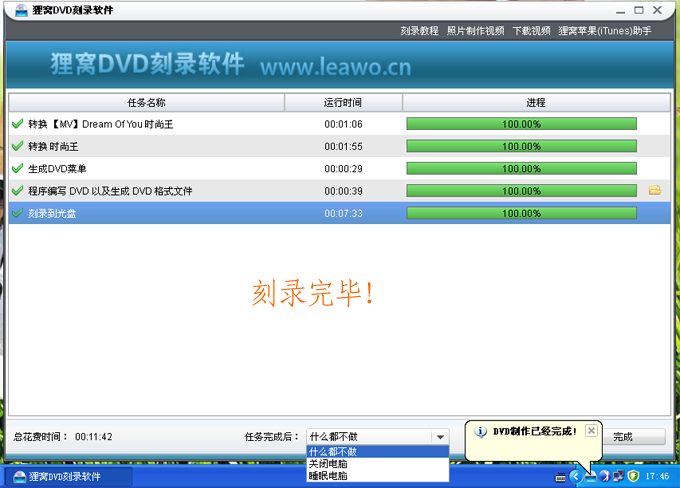The width and height of the screenshot is (680, 488).
Task: Click 刻录完毕! message text
Action: pos(313,293)
